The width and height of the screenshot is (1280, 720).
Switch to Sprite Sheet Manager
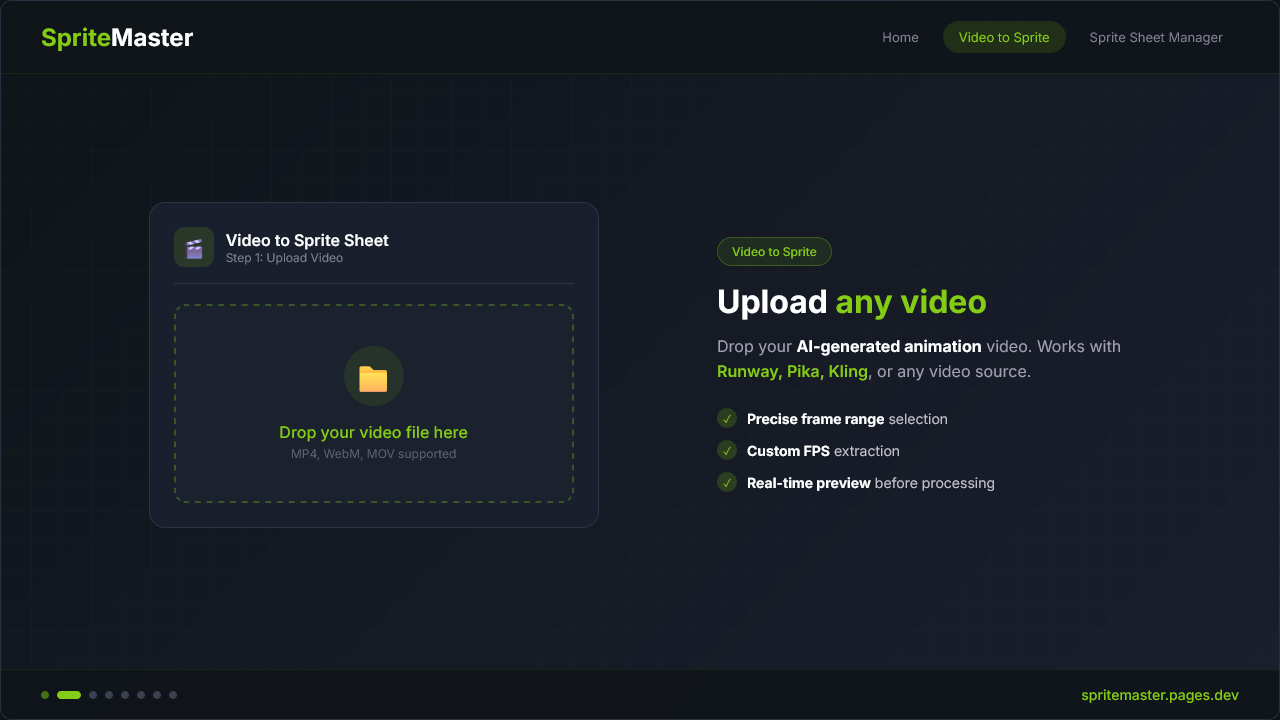coord(1155,37)
